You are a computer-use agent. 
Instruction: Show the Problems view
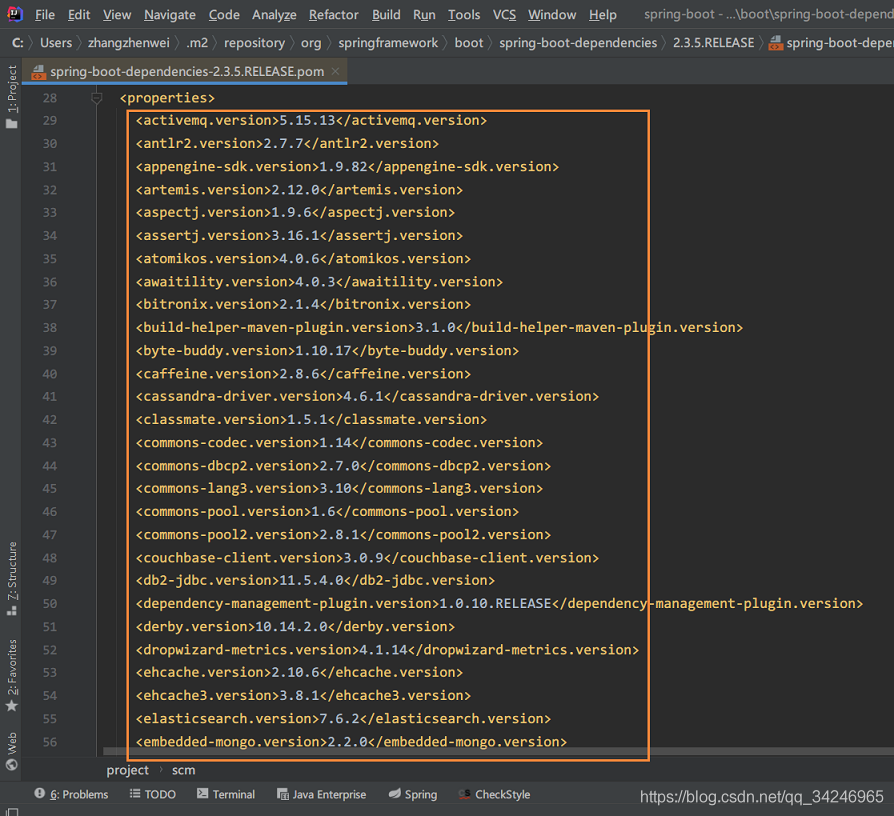click(71, 794)
